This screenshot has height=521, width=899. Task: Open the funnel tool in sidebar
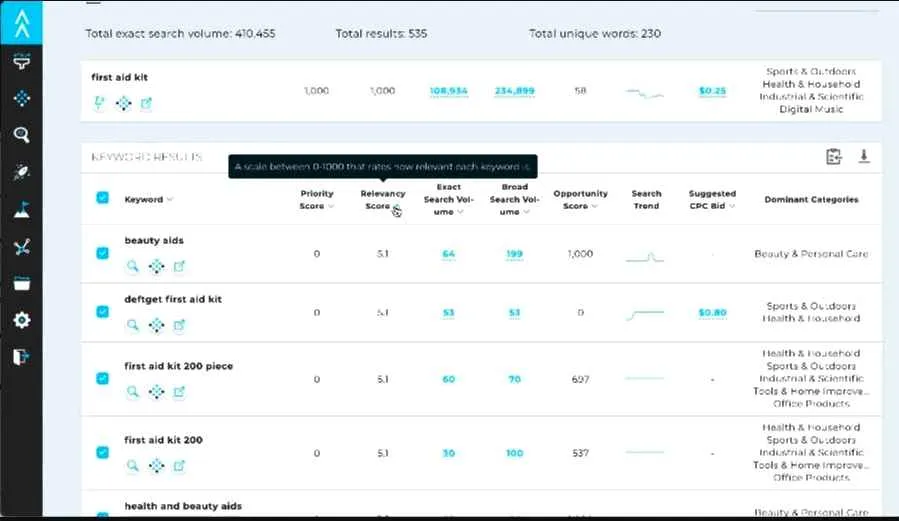tap(21, 61)
